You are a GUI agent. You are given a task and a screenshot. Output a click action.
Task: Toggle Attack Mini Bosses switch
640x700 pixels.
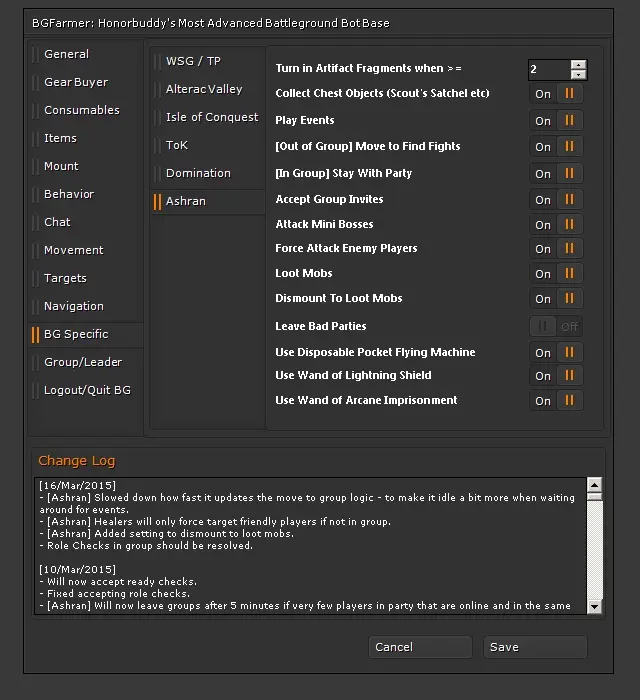point(556,225)
